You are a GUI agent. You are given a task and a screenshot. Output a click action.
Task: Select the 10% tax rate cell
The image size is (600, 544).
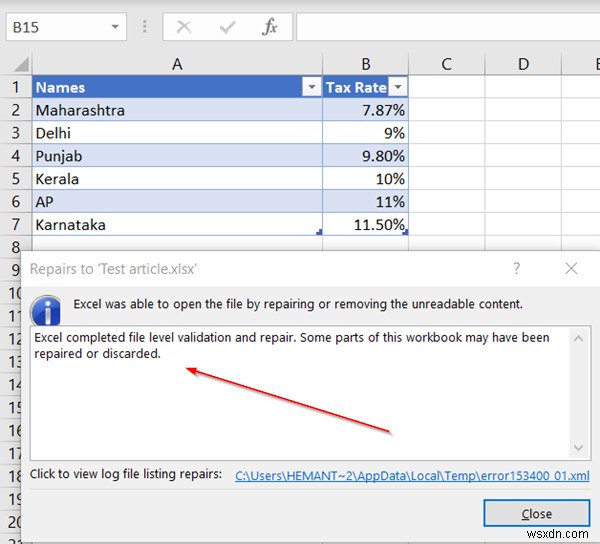tap(365, 179)
